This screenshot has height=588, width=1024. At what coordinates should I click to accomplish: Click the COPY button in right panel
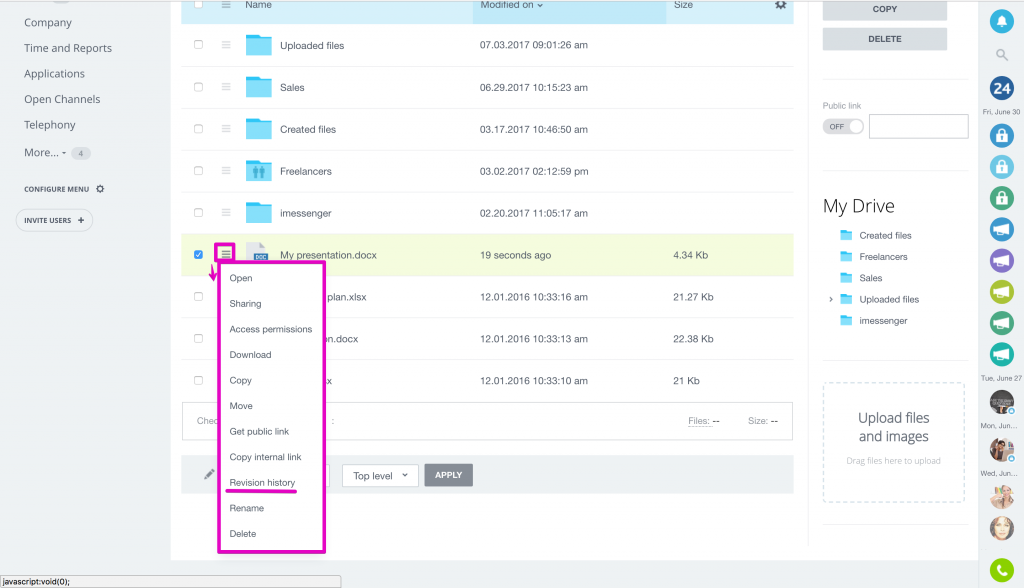(x=884, y=9)
